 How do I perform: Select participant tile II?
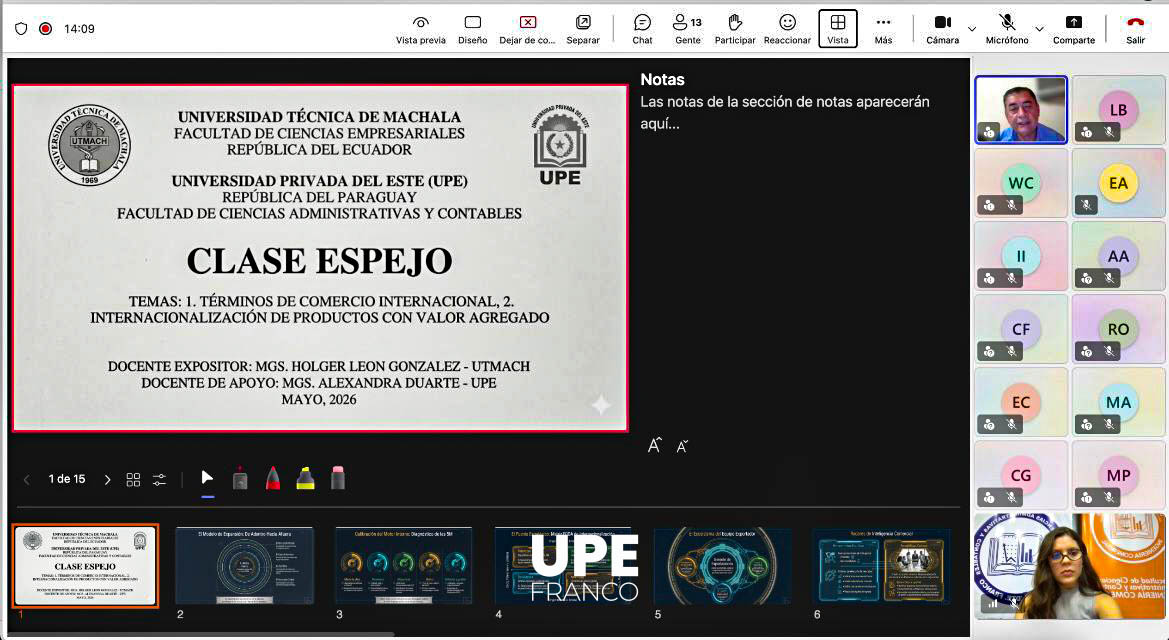(1021, 256)
